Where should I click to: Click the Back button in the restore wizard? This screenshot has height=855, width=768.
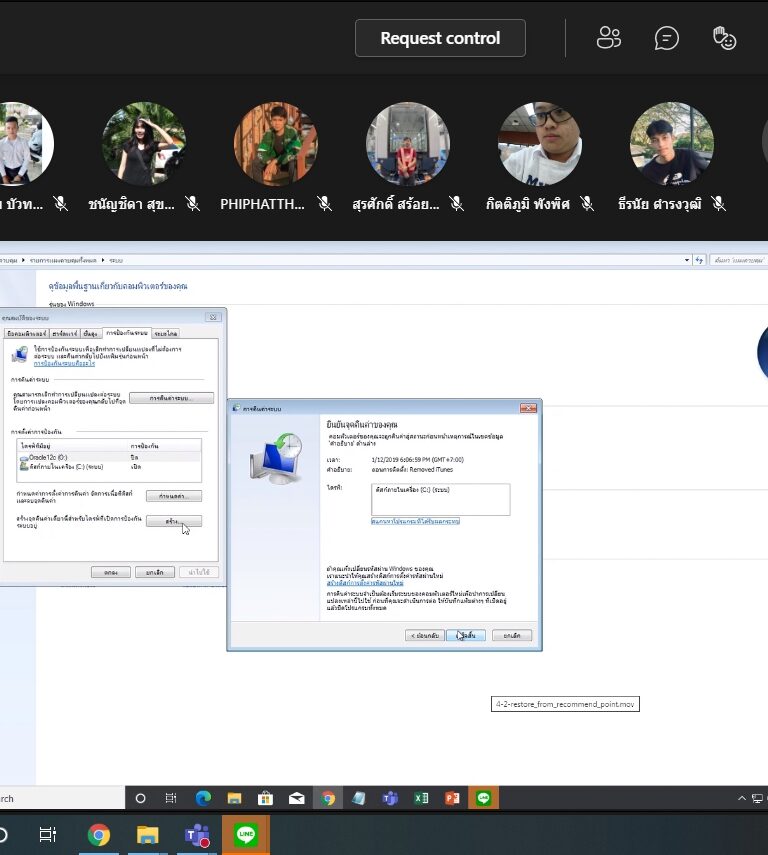425,635
